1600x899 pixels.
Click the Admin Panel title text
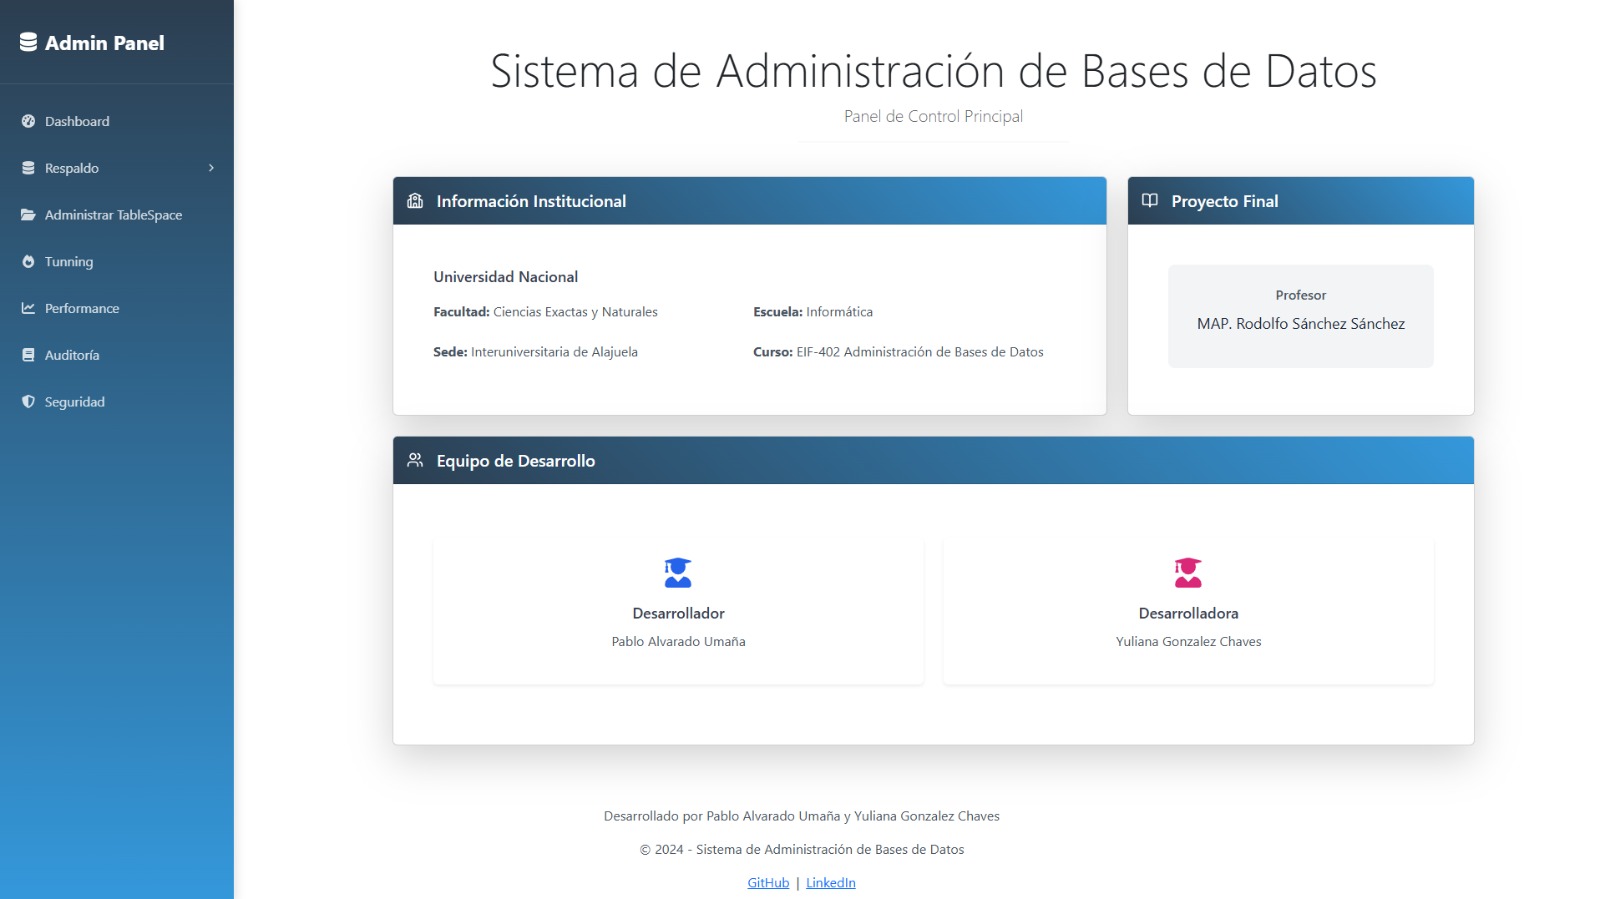105,43
